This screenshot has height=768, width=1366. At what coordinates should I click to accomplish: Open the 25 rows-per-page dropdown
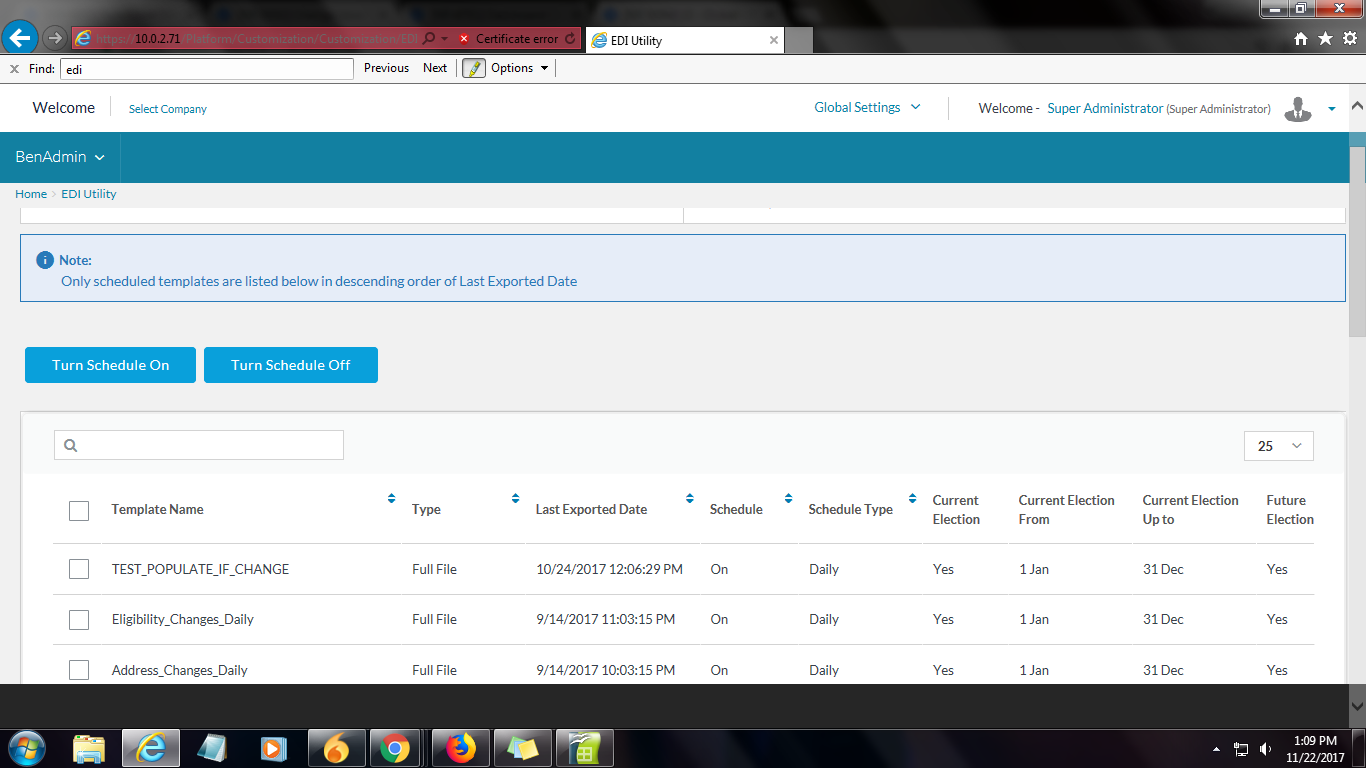tap(1278, 446)
